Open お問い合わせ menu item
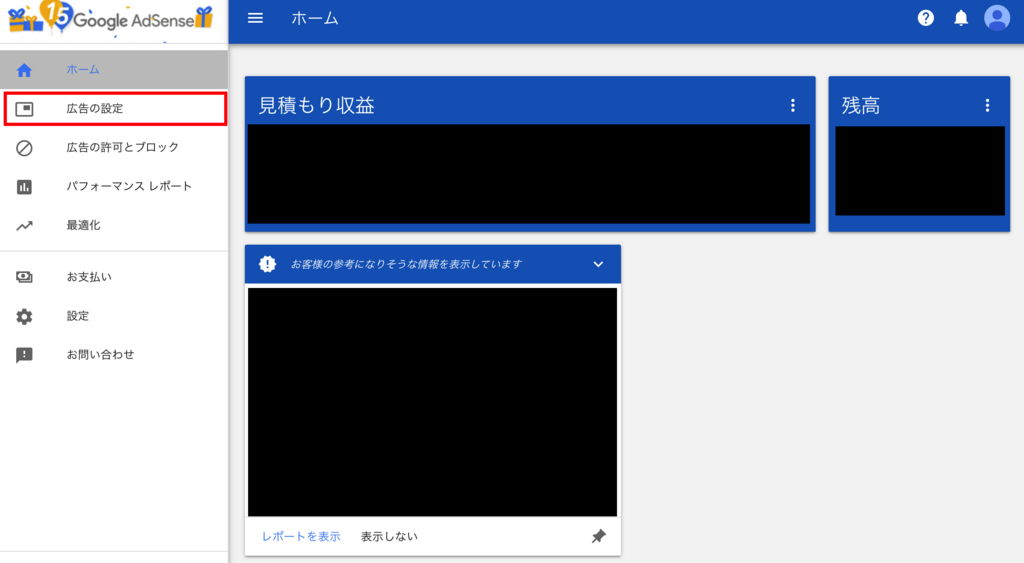The image size is (1024, 563). 114,355
